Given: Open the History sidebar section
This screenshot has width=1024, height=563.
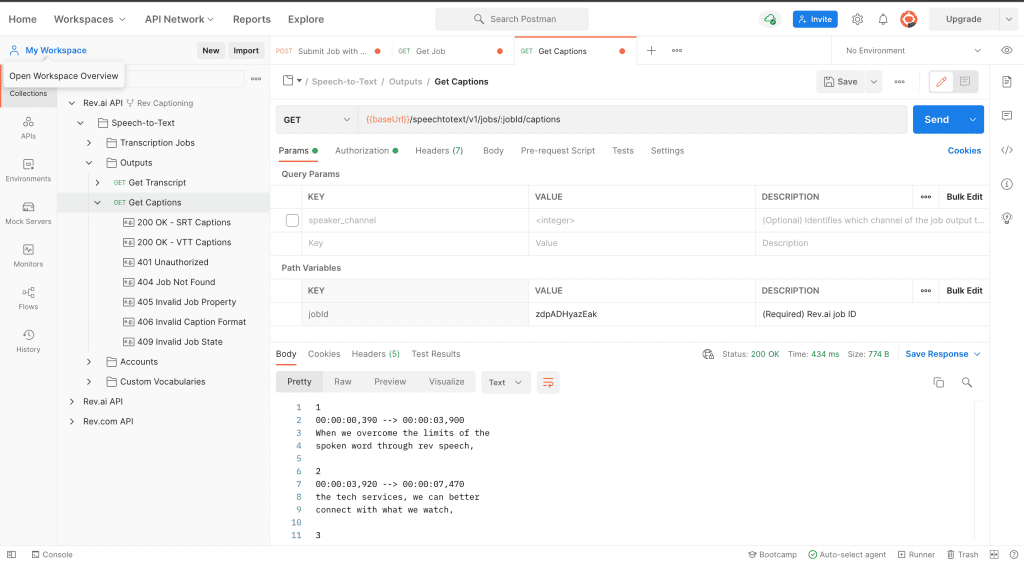Looking at the screenshot, I should pyautogui.click(x=28, y=340).
